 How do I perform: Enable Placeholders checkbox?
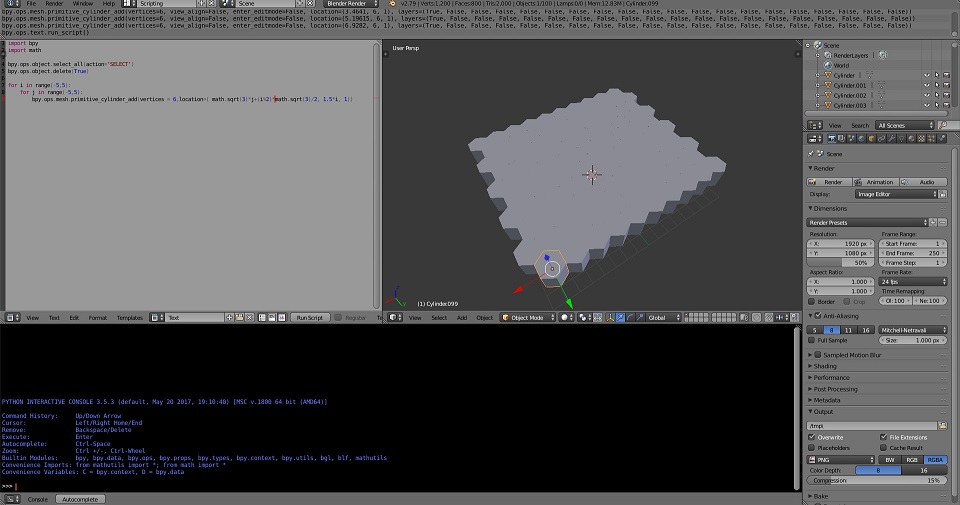812,447
